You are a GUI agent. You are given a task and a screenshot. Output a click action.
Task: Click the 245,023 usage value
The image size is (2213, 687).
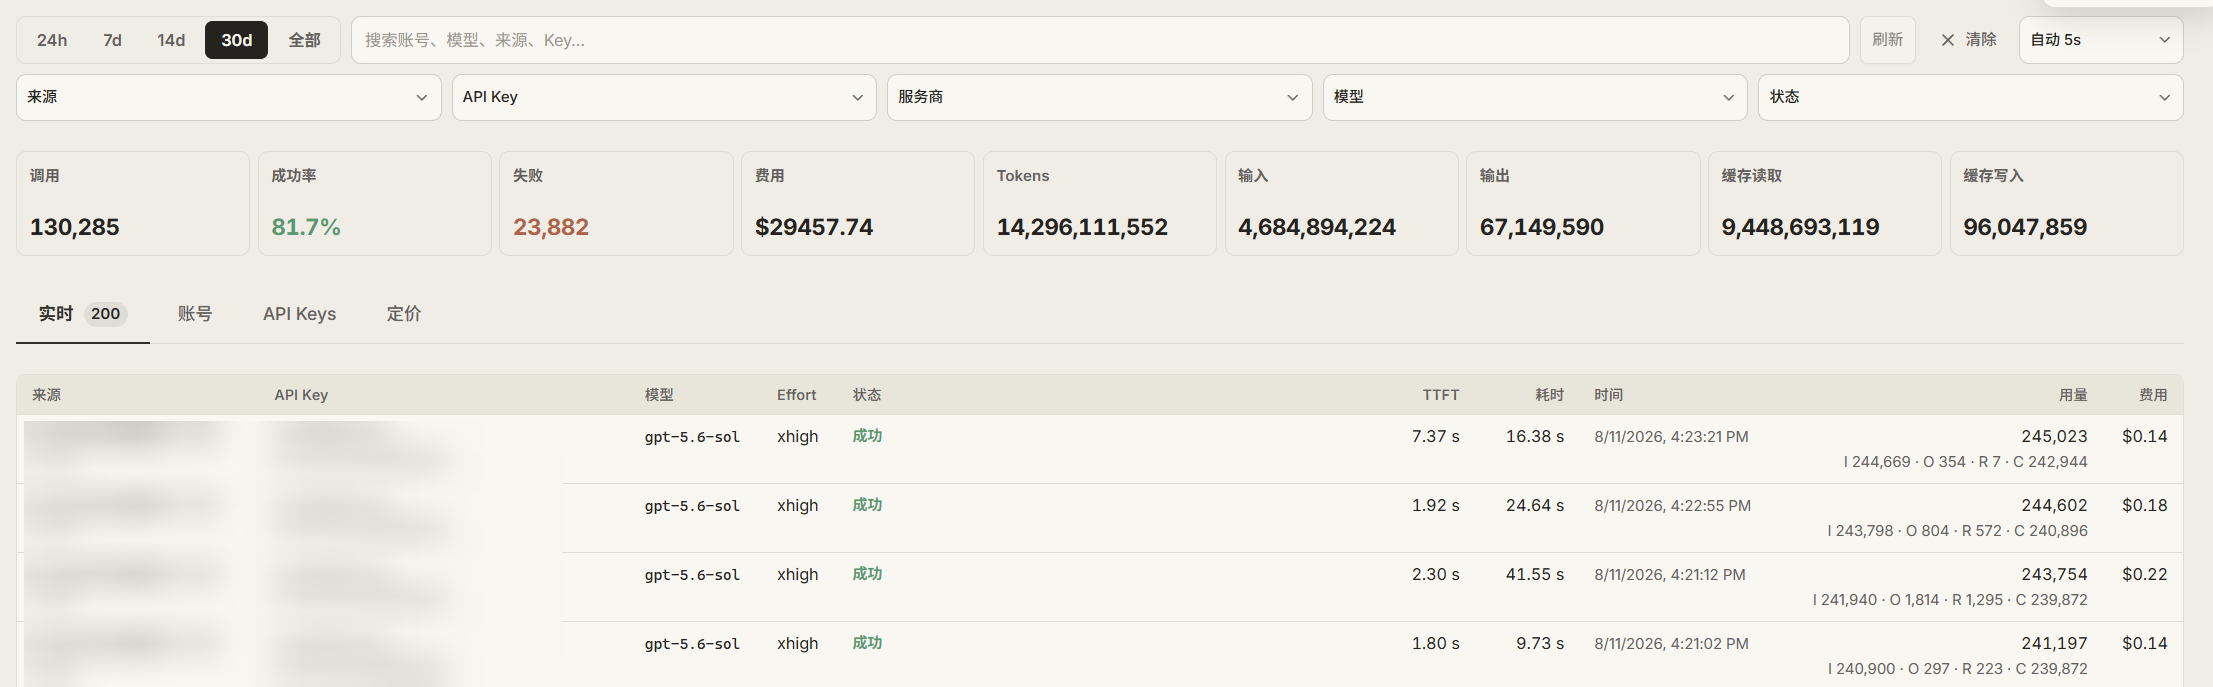2054,437
